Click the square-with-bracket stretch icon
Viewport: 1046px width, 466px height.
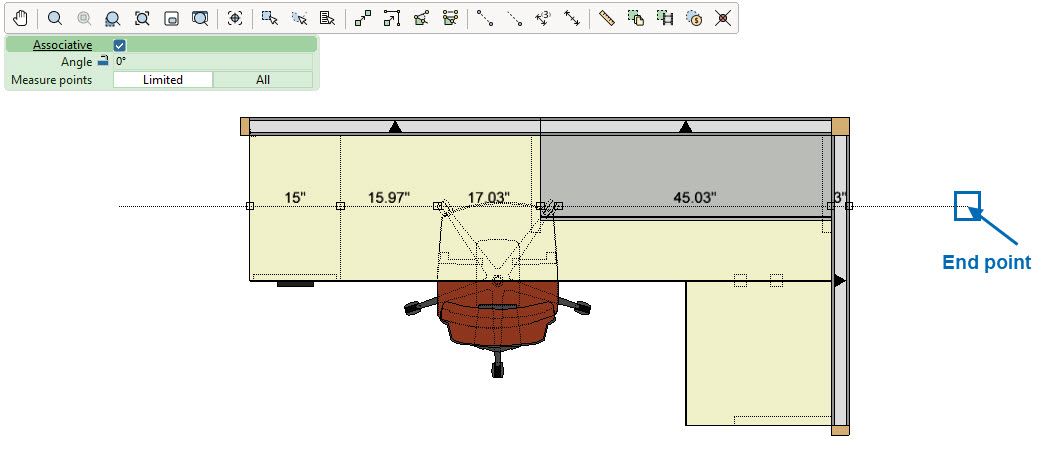point(392,18)
